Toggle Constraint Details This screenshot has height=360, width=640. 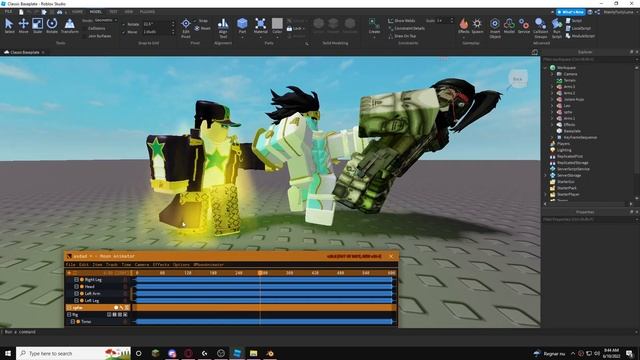tap(407, 28)
